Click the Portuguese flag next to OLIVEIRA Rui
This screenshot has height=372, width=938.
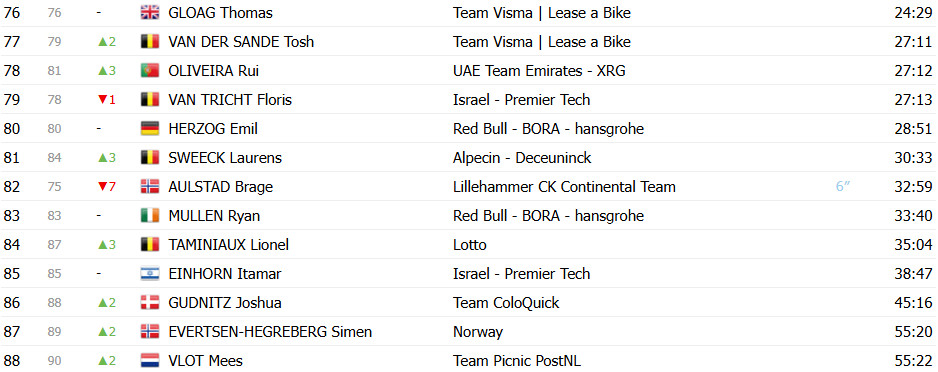150,71
